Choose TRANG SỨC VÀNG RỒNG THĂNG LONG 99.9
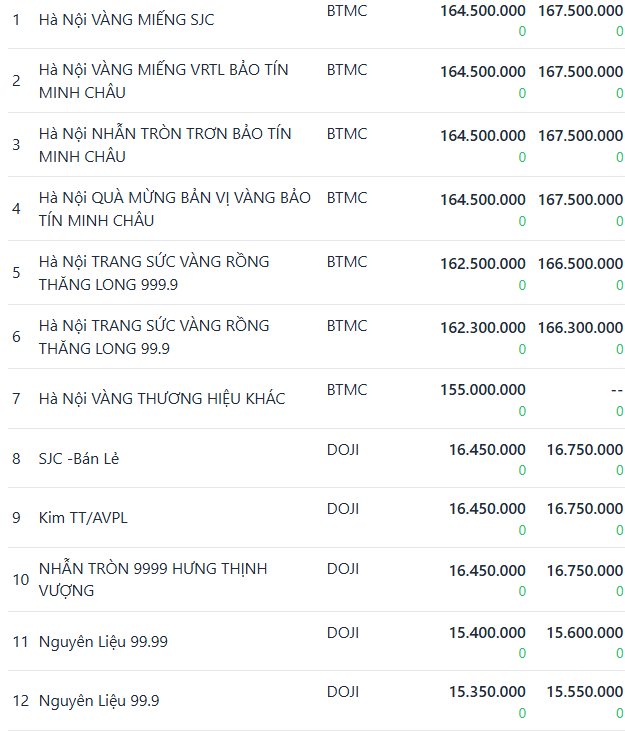 [154, 337]
